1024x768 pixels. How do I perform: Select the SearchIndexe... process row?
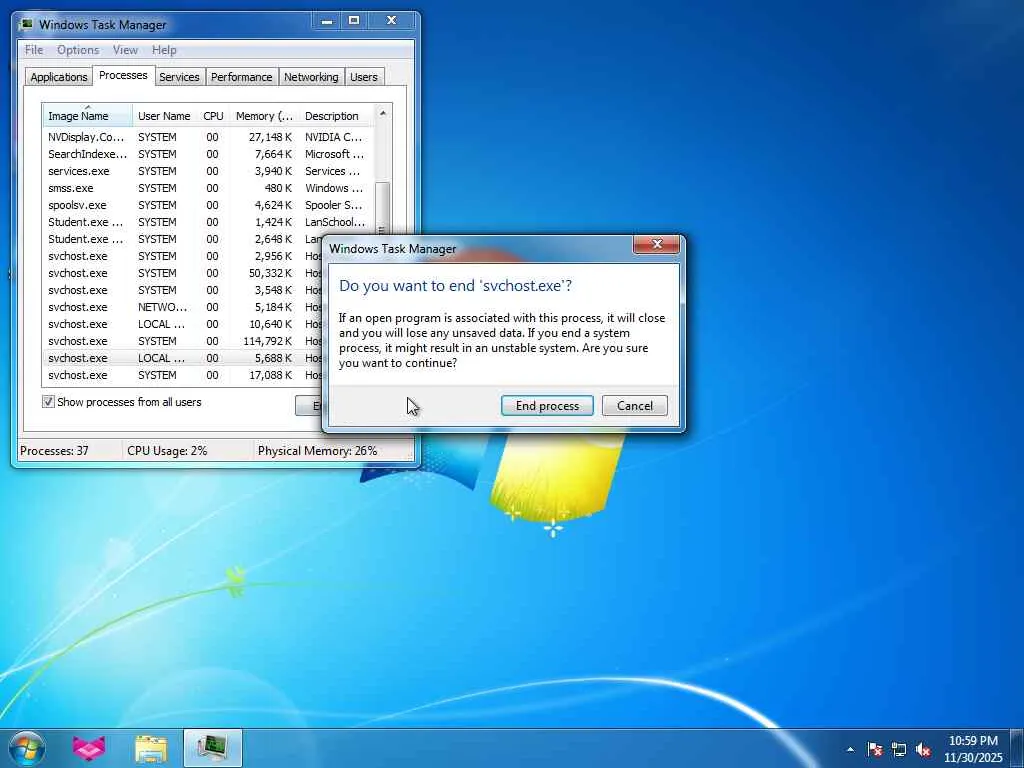(x=209, y=154)
